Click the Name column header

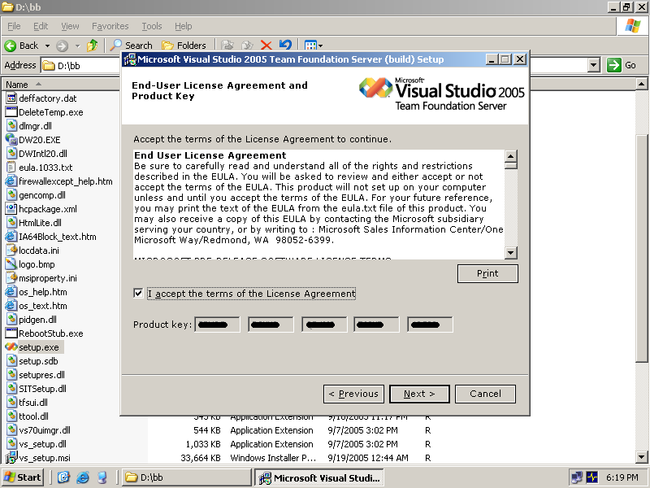coord(62,84)
